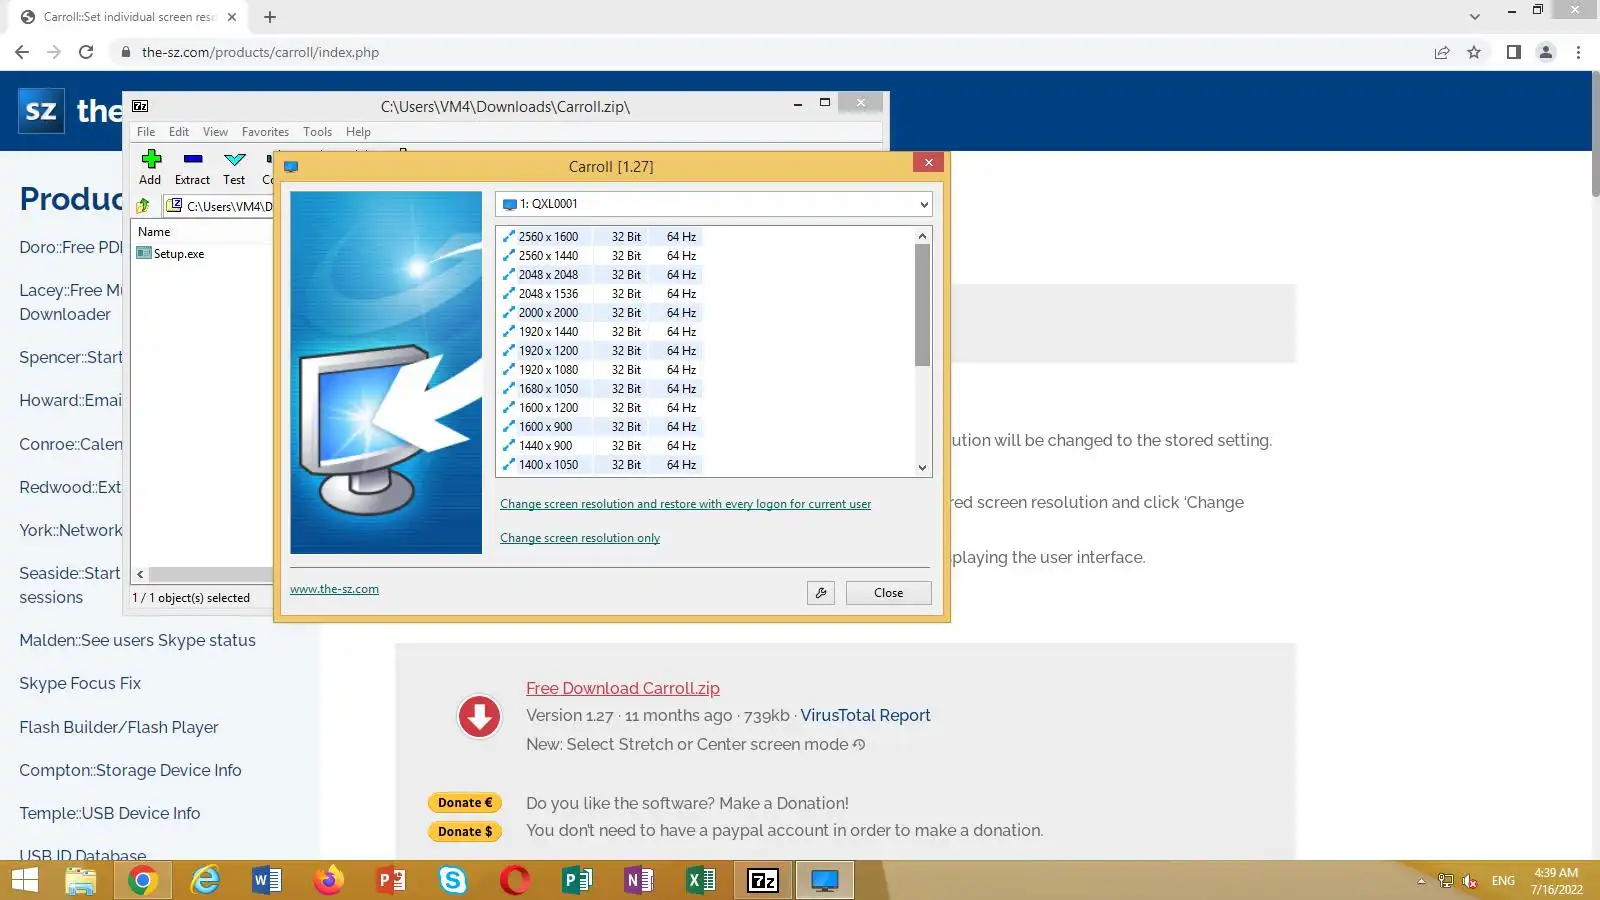Select the 2560 x 1600 resolution

tap(600, 237)
